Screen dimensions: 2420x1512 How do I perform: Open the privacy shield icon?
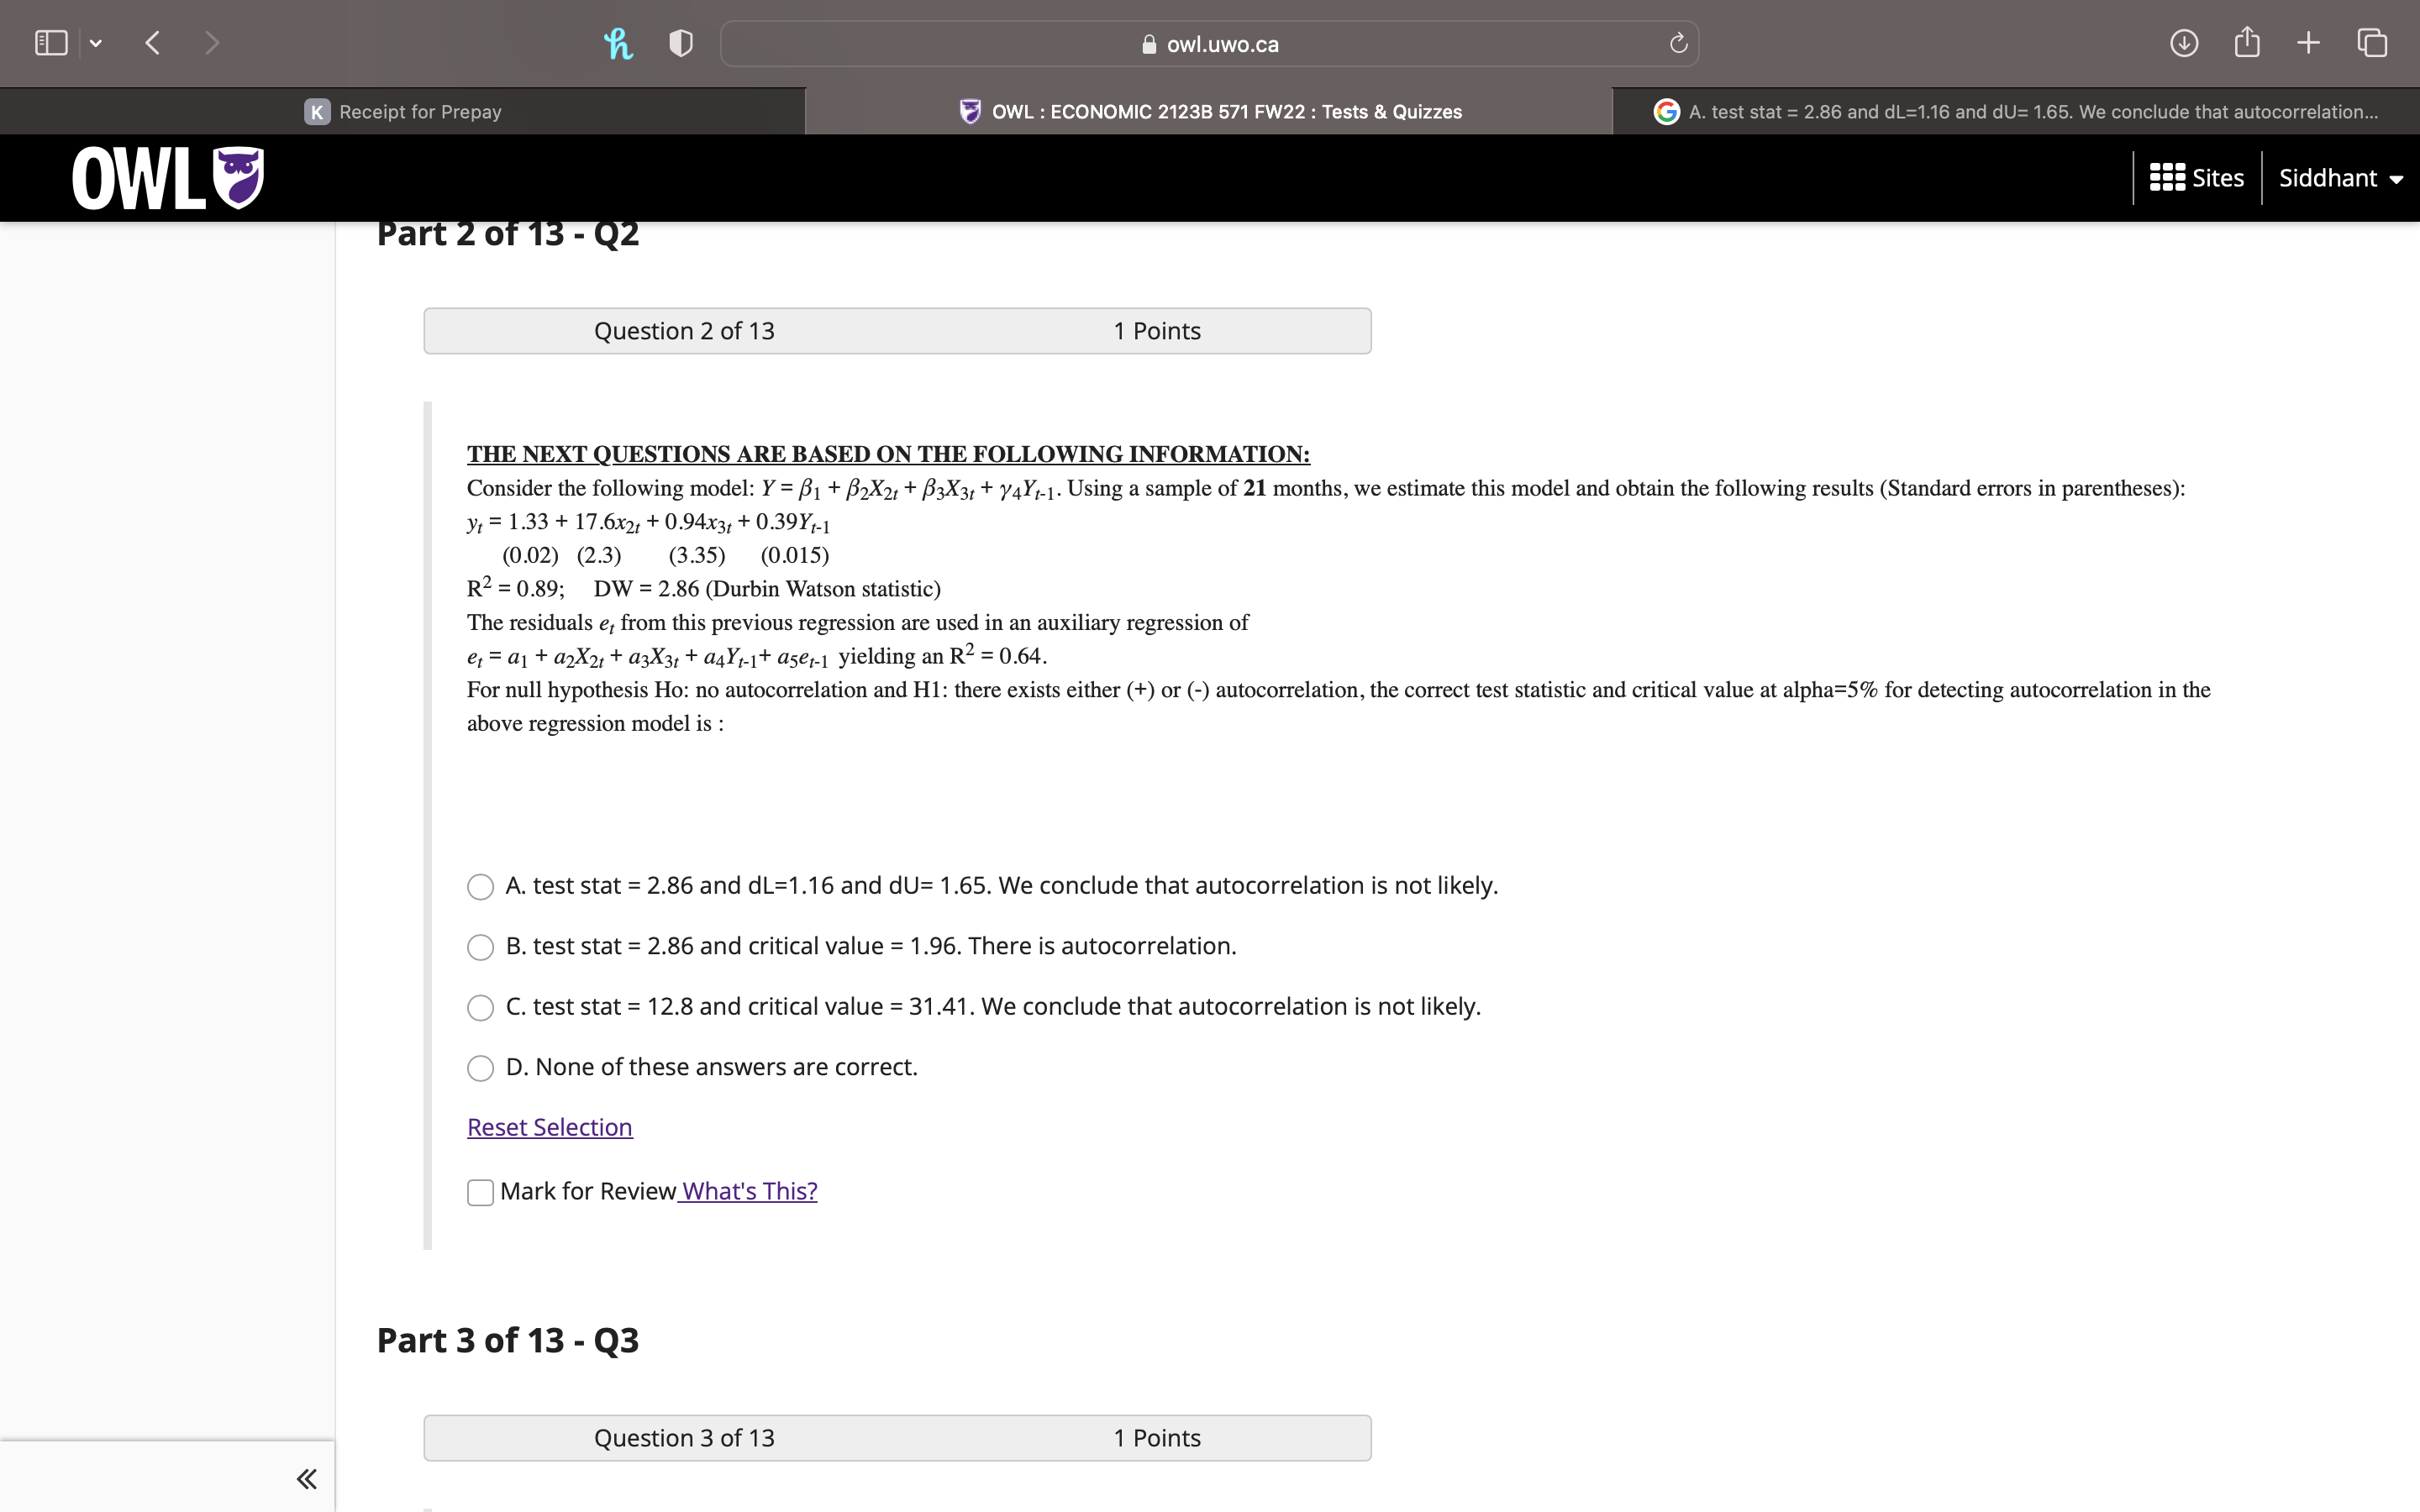pos(681,43)
